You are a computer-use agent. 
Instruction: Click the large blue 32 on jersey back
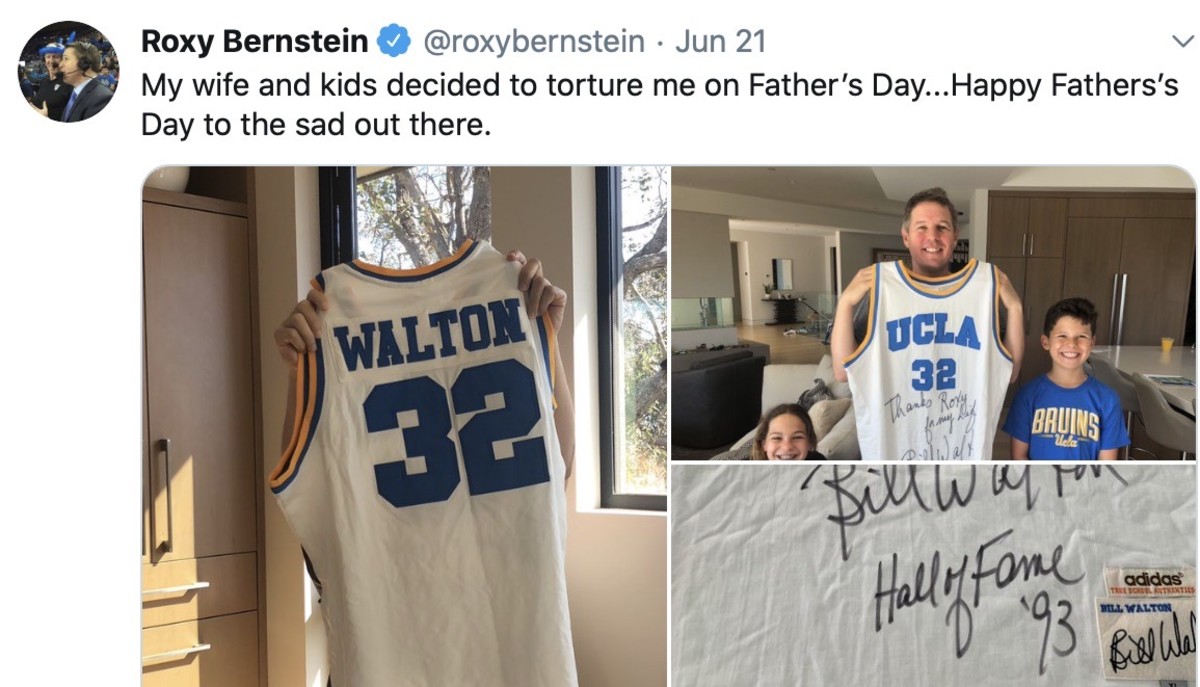455,432
